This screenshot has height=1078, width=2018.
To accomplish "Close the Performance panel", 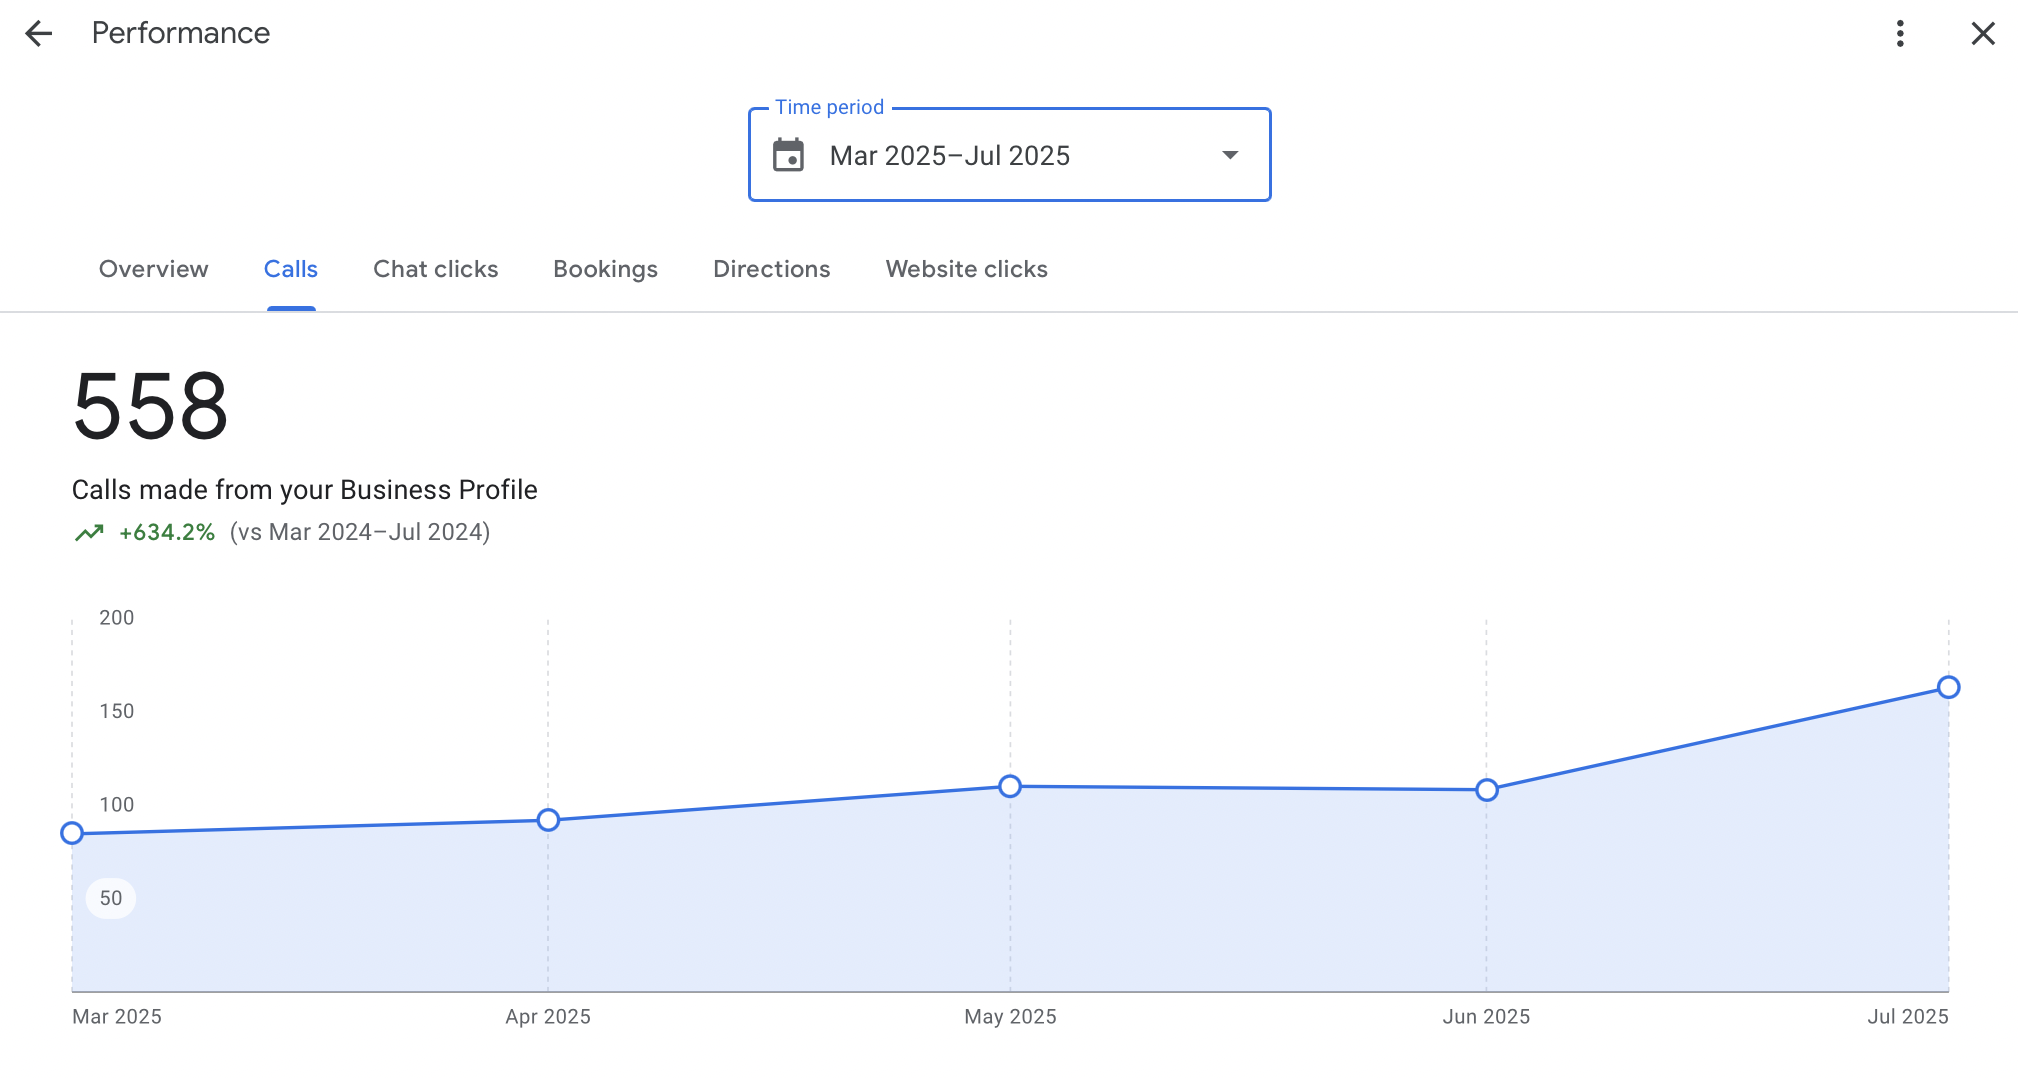I will (1982, 34).
